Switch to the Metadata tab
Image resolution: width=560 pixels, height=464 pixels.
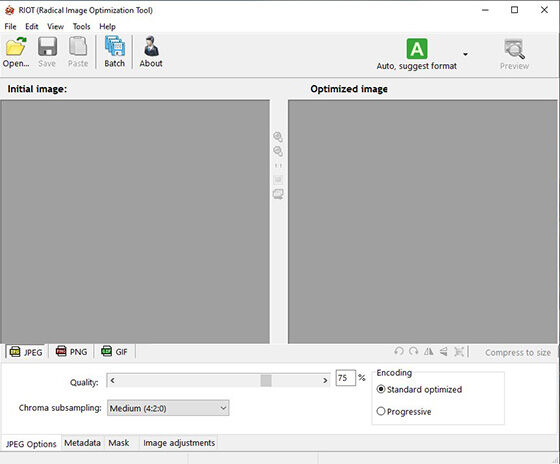click(82, 443)
